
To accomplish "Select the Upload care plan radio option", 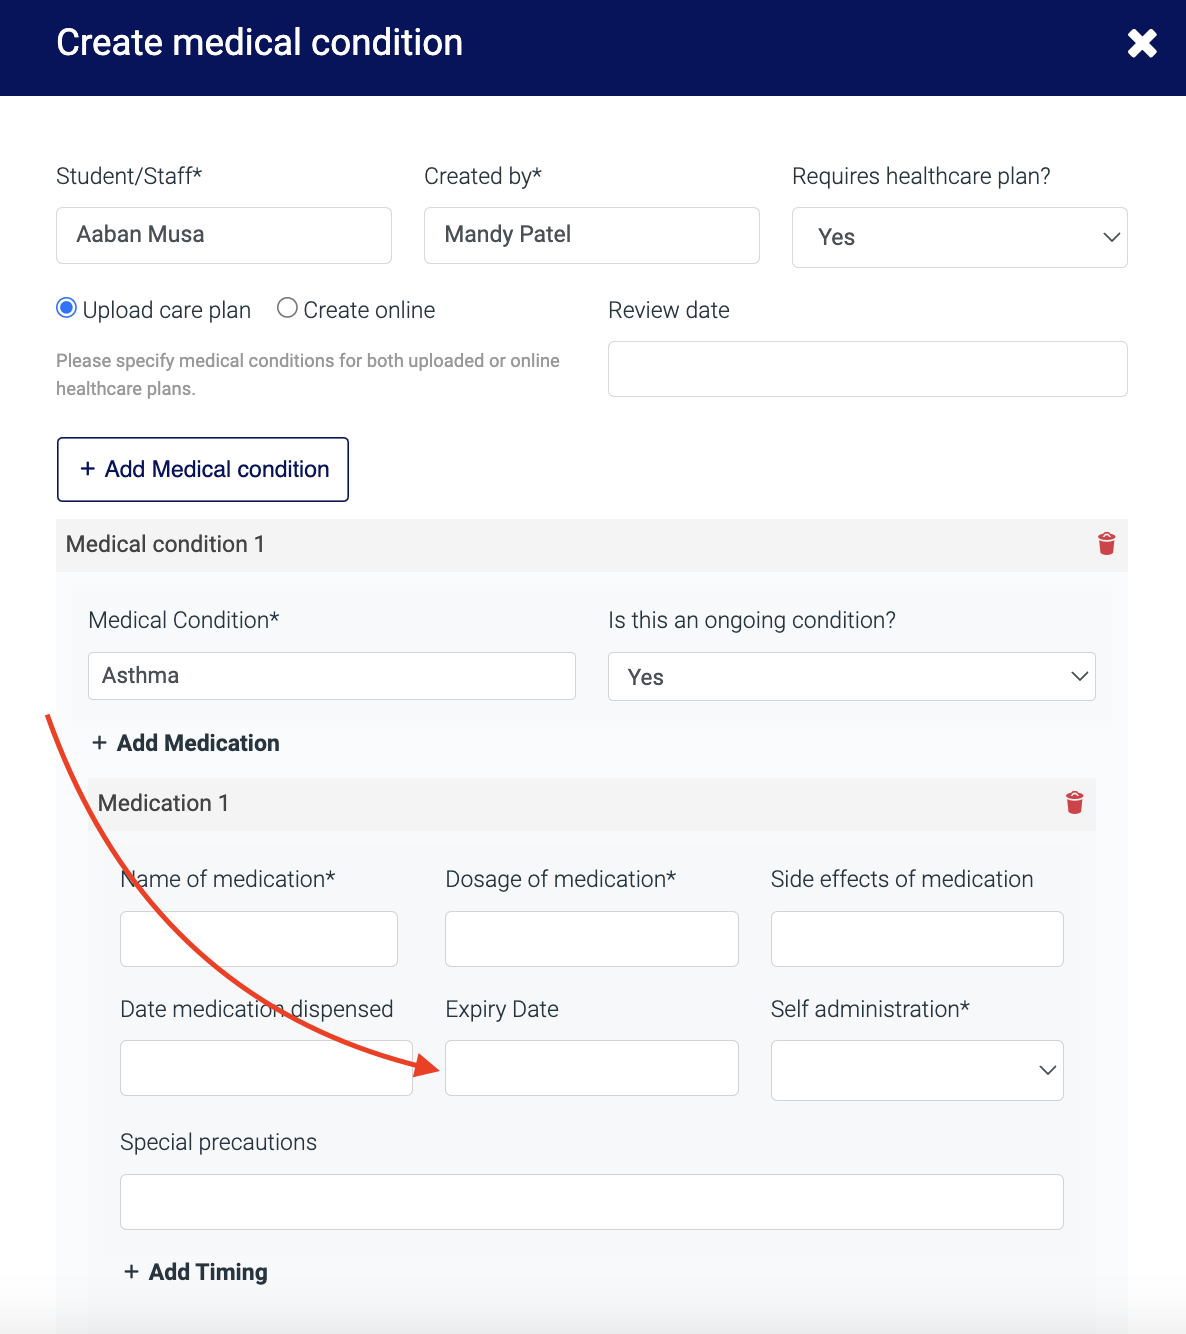I will tap(67, 309).
